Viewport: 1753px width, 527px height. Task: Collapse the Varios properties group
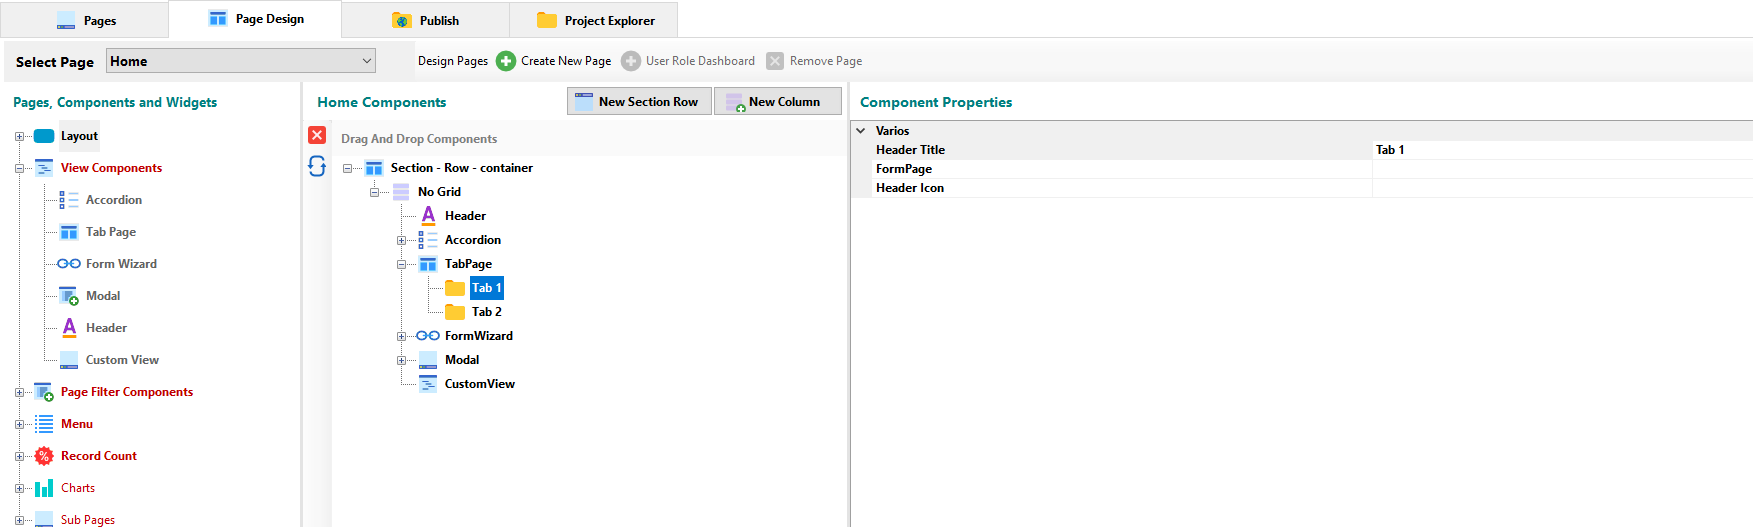[861, 131]
